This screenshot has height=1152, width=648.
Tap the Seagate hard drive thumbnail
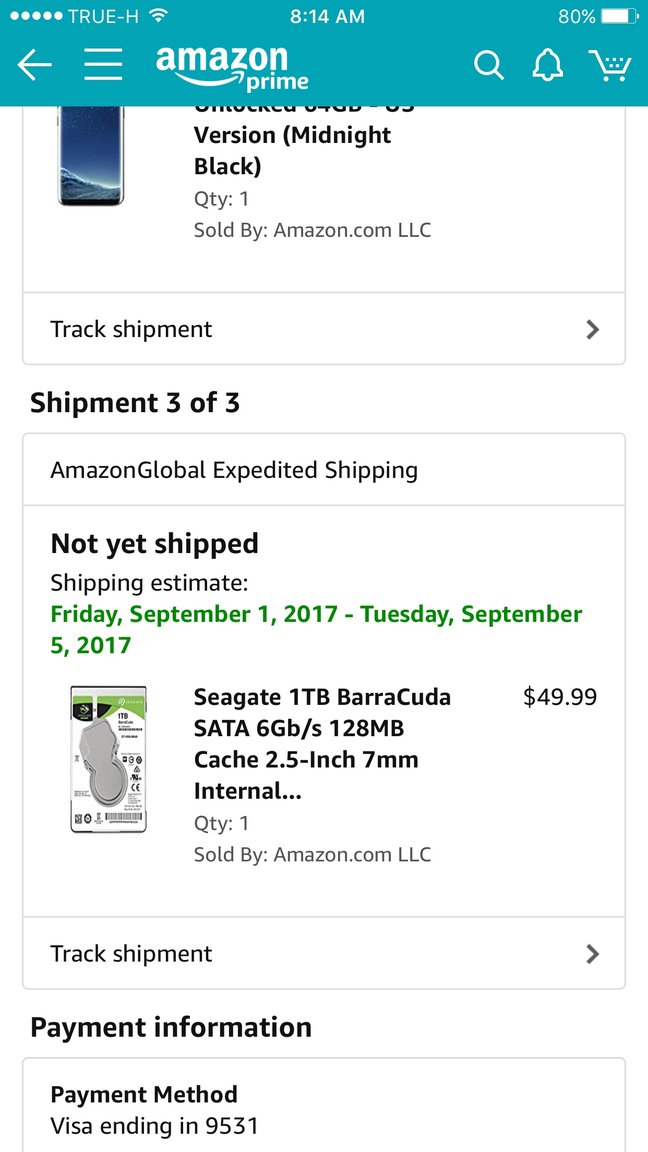(109, 759)
